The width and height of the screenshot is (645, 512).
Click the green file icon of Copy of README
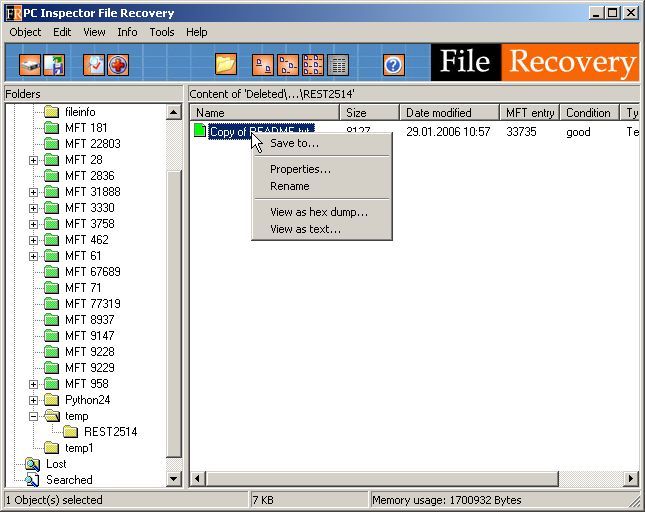coord(200,130)
